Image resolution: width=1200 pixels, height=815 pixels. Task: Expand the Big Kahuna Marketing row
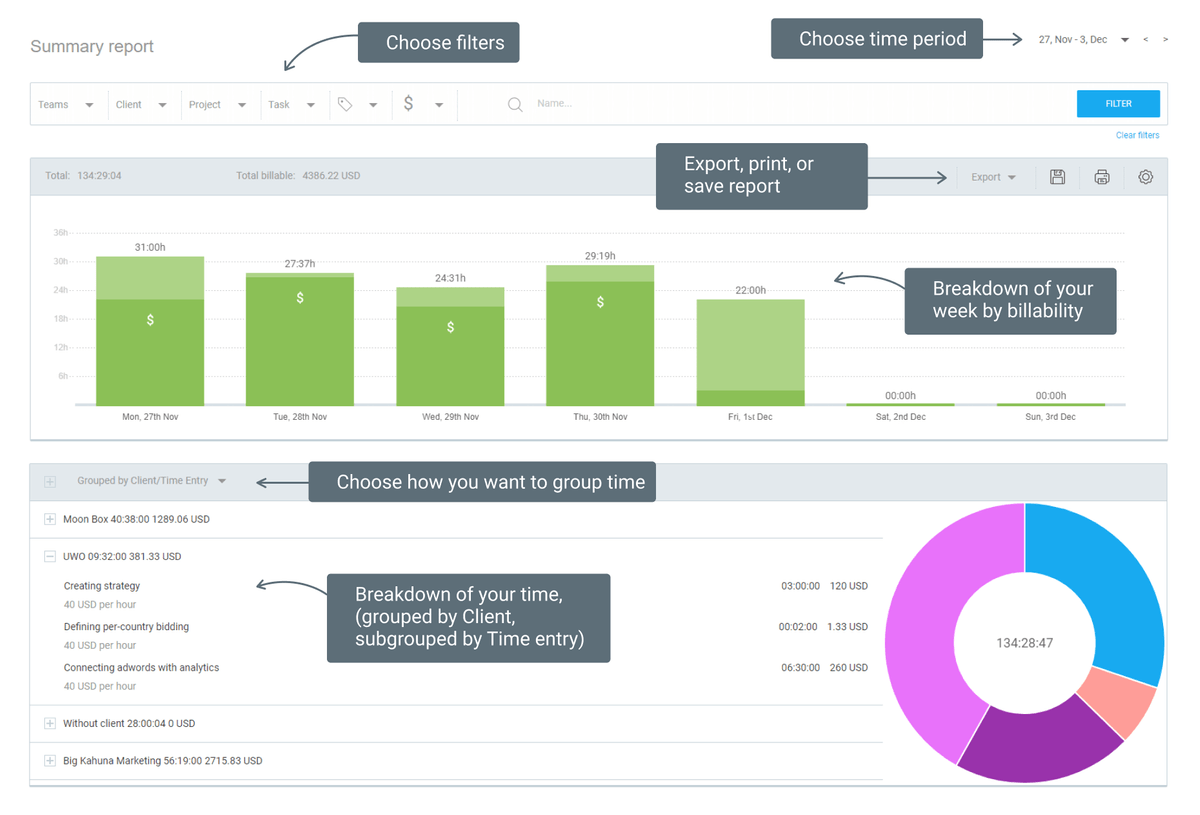(50, 760)
